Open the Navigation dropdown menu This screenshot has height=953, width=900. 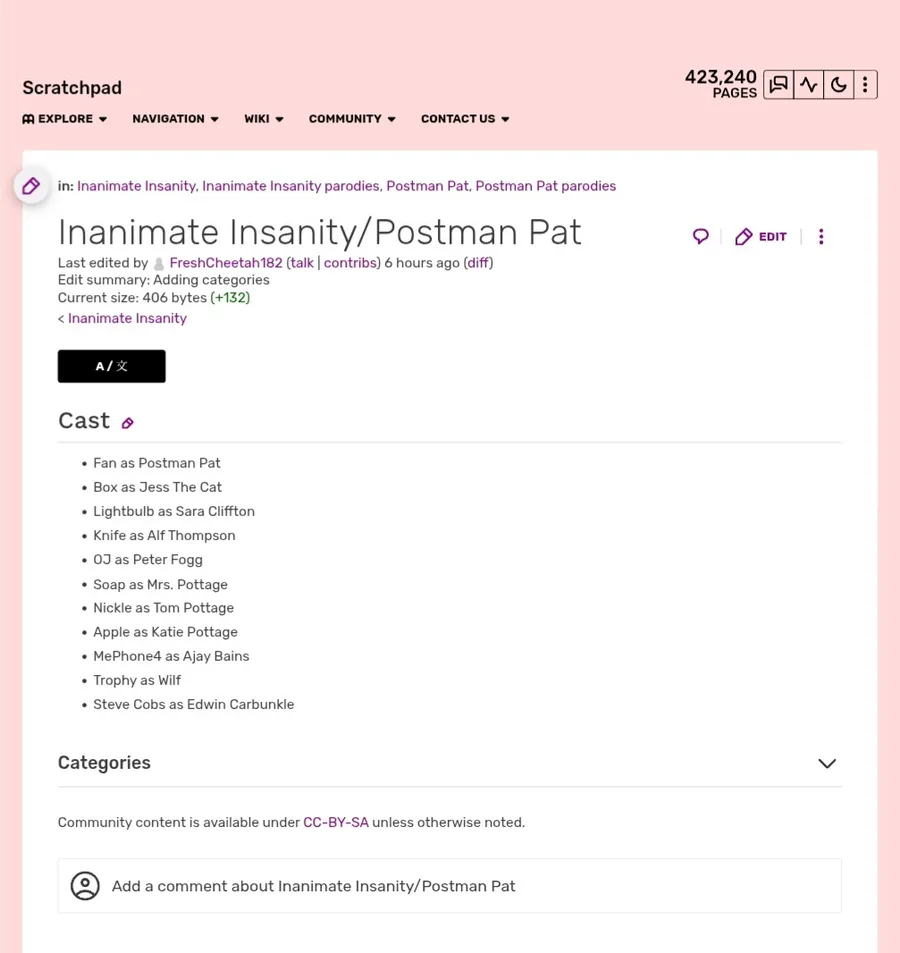pos(175,119)
